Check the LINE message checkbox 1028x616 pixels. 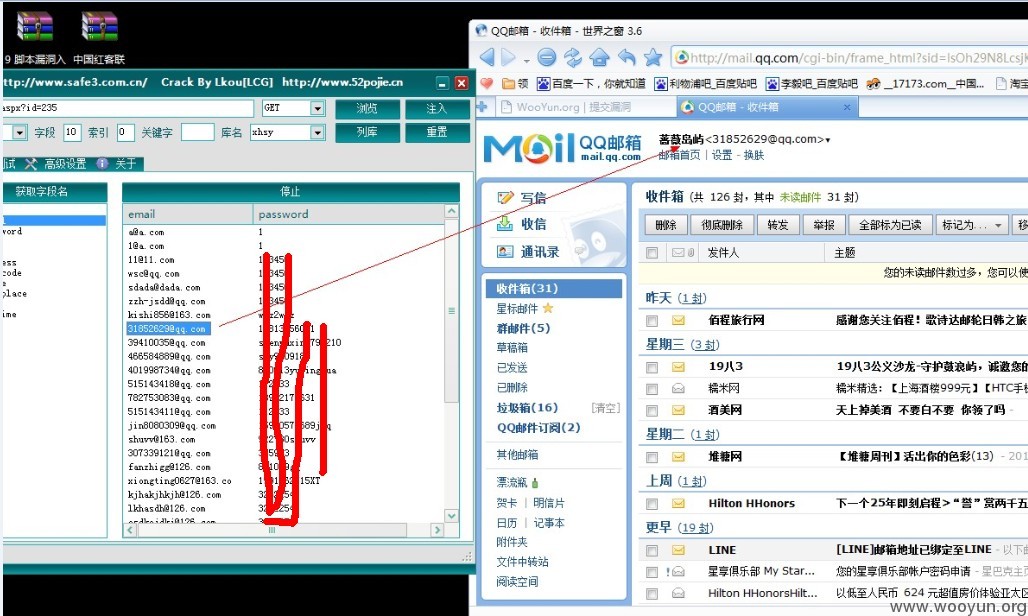(652, 550)
